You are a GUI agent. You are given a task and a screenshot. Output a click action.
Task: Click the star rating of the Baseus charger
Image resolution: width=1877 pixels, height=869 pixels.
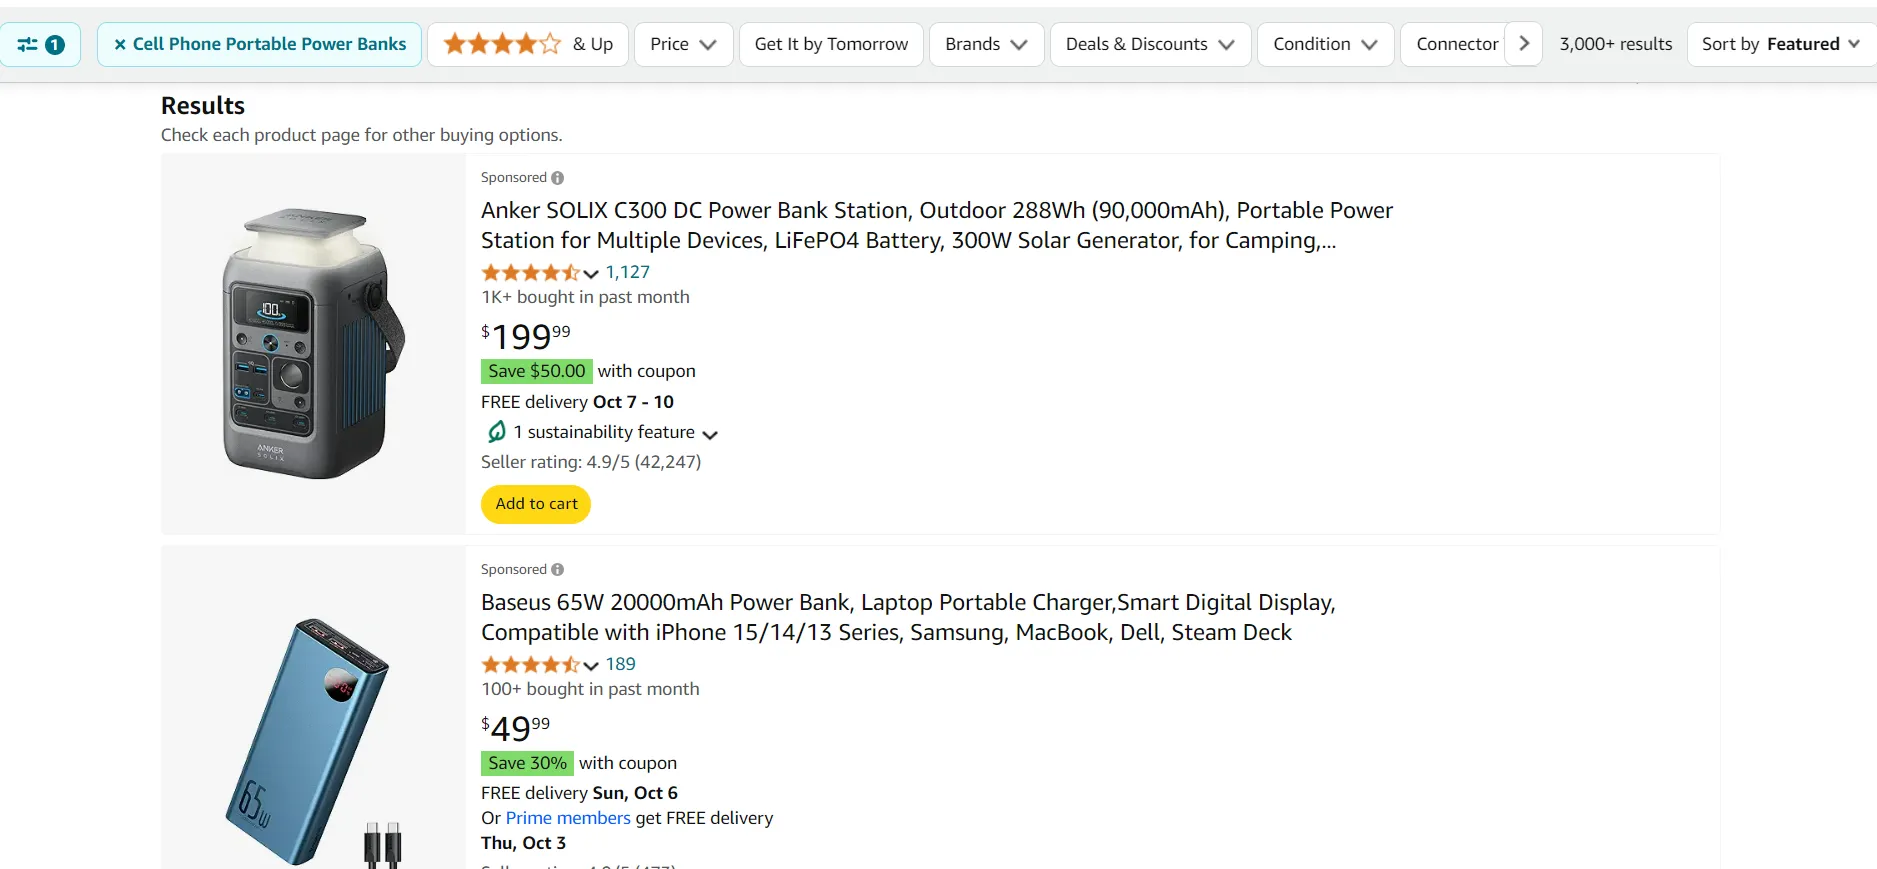(529, 663)
